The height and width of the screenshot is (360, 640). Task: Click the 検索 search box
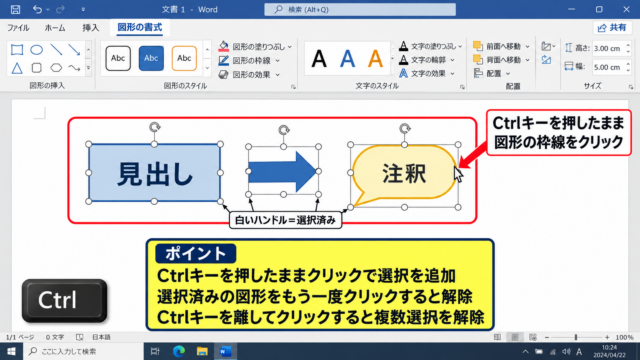click(360, 9)
